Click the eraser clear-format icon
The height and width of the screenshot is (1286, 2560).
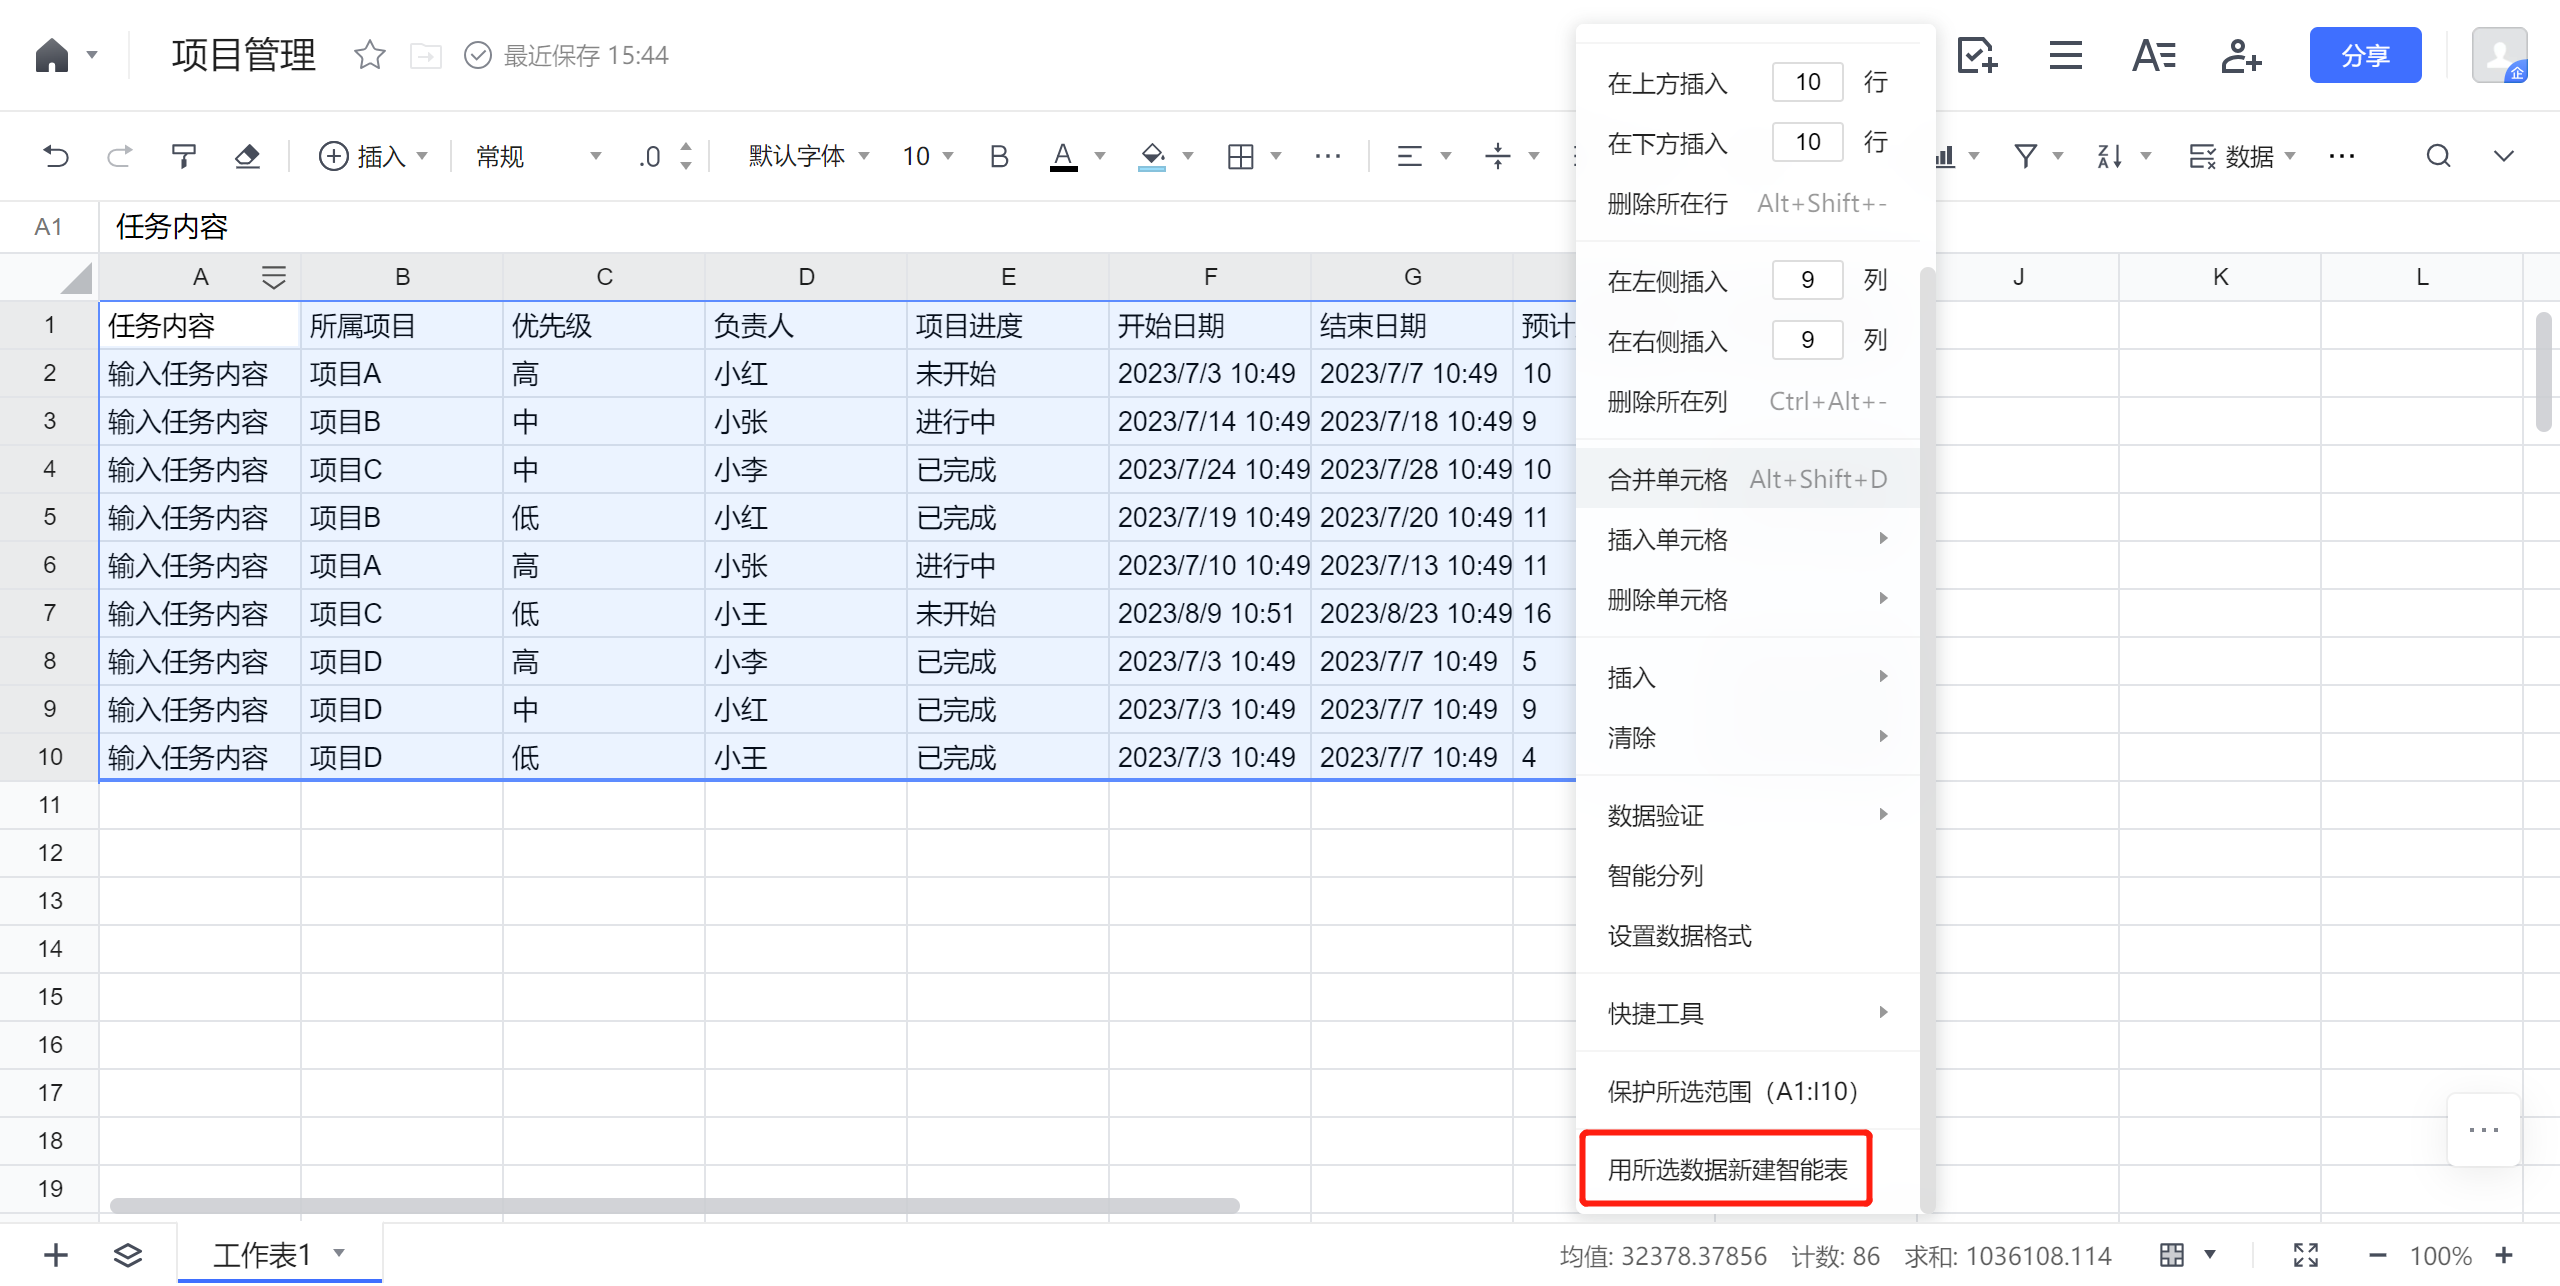[x=247, y=156]
